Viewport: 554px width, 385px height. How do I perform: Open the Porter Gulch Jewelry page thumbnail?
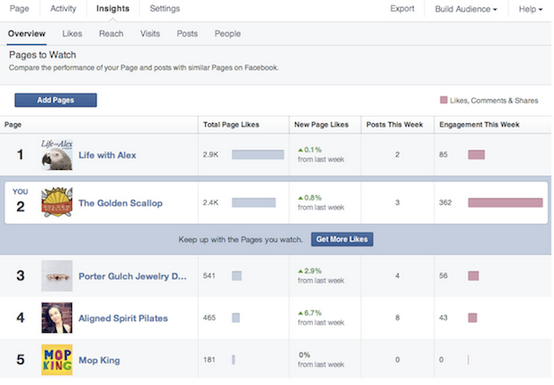point(57,276)
